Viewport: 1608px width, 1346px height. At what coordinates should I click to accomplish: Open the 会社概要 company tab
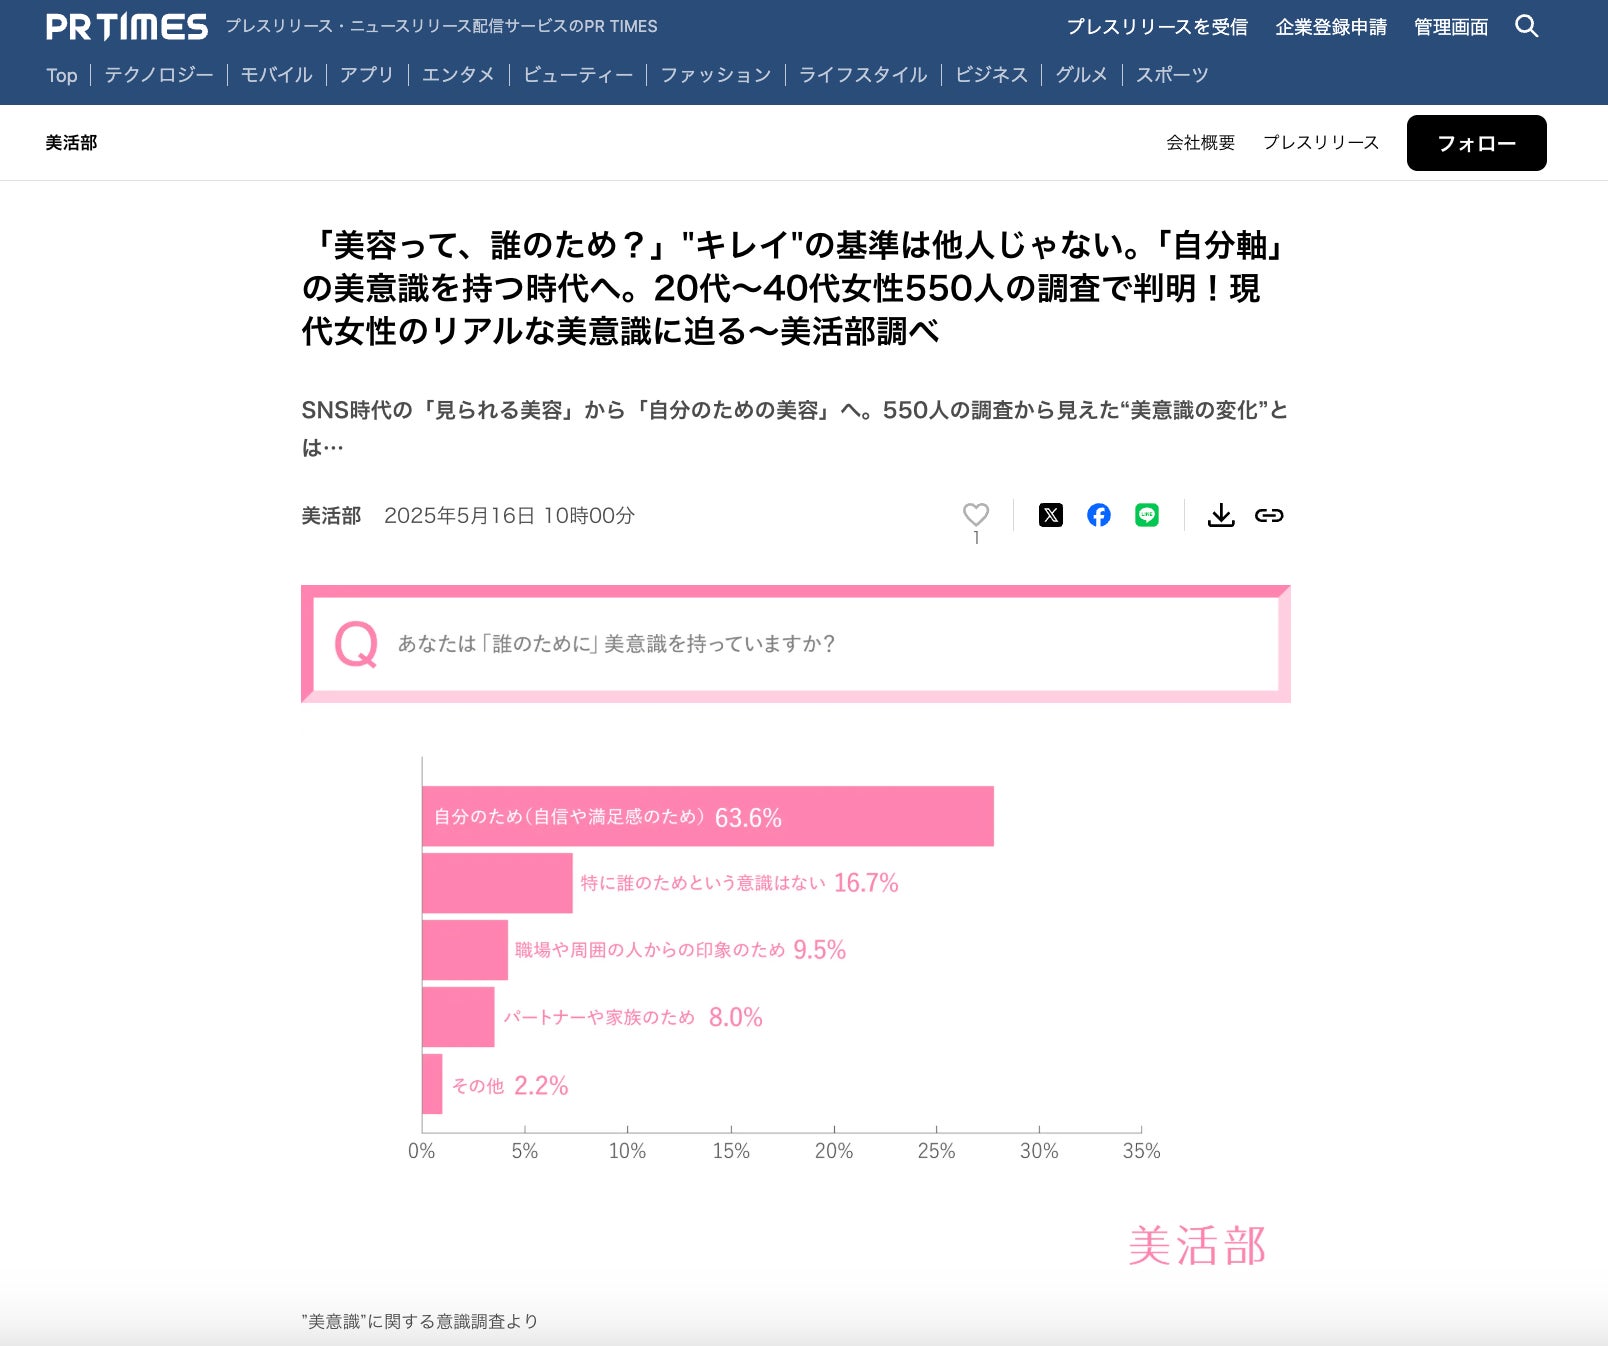(1200, 143)
